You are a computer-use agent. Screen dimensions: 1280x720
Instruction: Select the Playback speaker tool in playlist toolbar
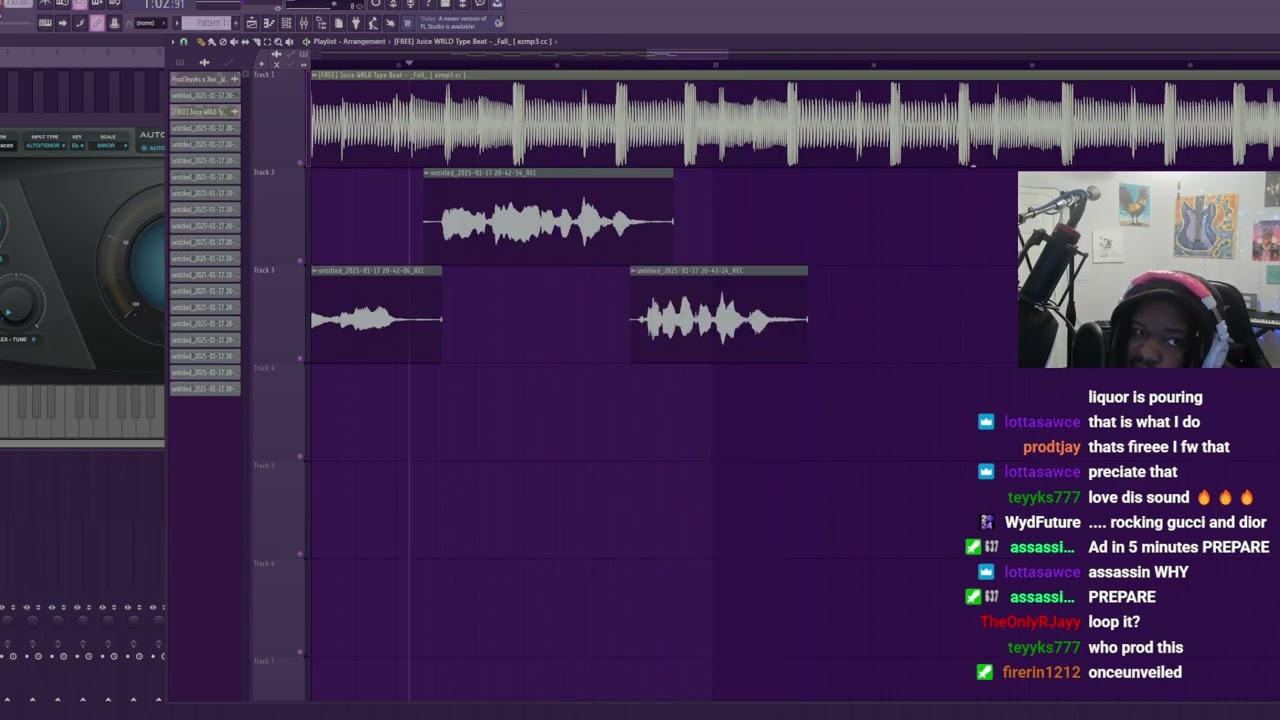[289, 42]
